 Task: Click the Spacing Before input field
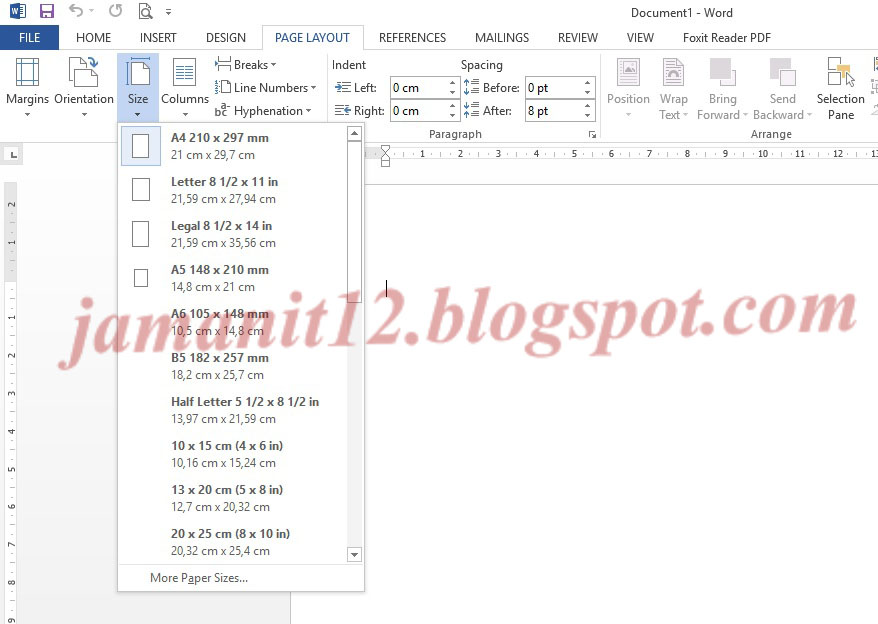[x=553, y=87]
